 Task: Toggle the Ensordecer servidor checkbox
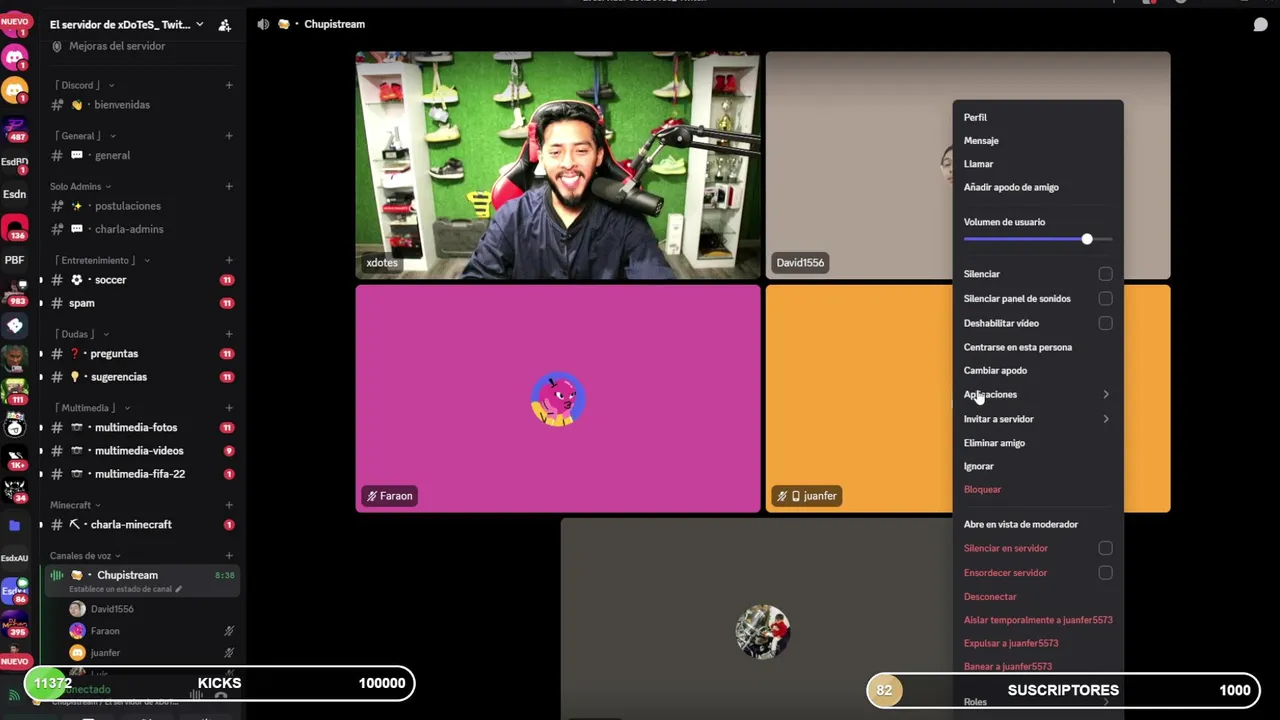(1105, 573)
